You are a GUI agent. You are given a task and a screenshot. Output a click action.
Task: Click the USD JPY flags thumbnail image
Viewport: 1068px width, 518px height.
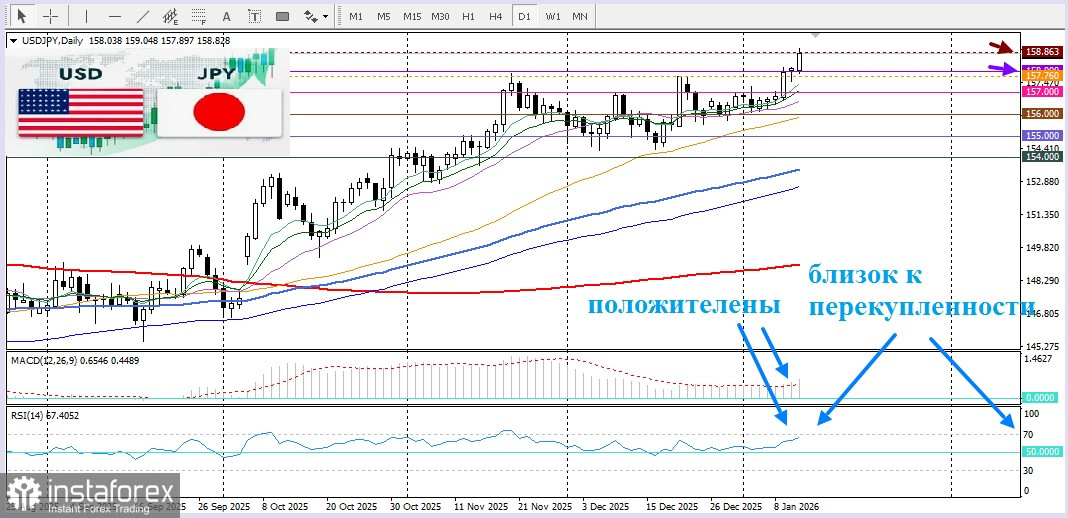coord(148,101)
